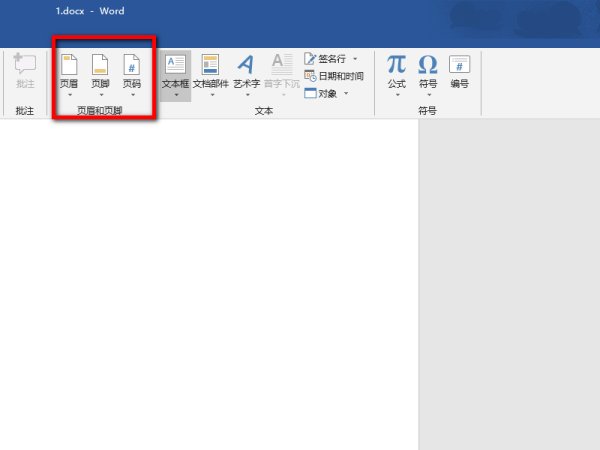
Task: Click the 1.docx - Word title text
Action: (90, 11)
